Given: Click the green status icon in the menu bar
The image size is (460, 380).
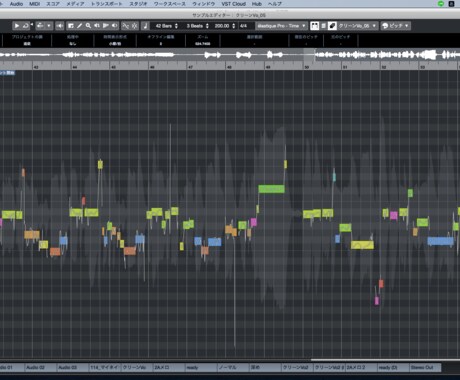Looking at the screenshot, I should point(441,4).
